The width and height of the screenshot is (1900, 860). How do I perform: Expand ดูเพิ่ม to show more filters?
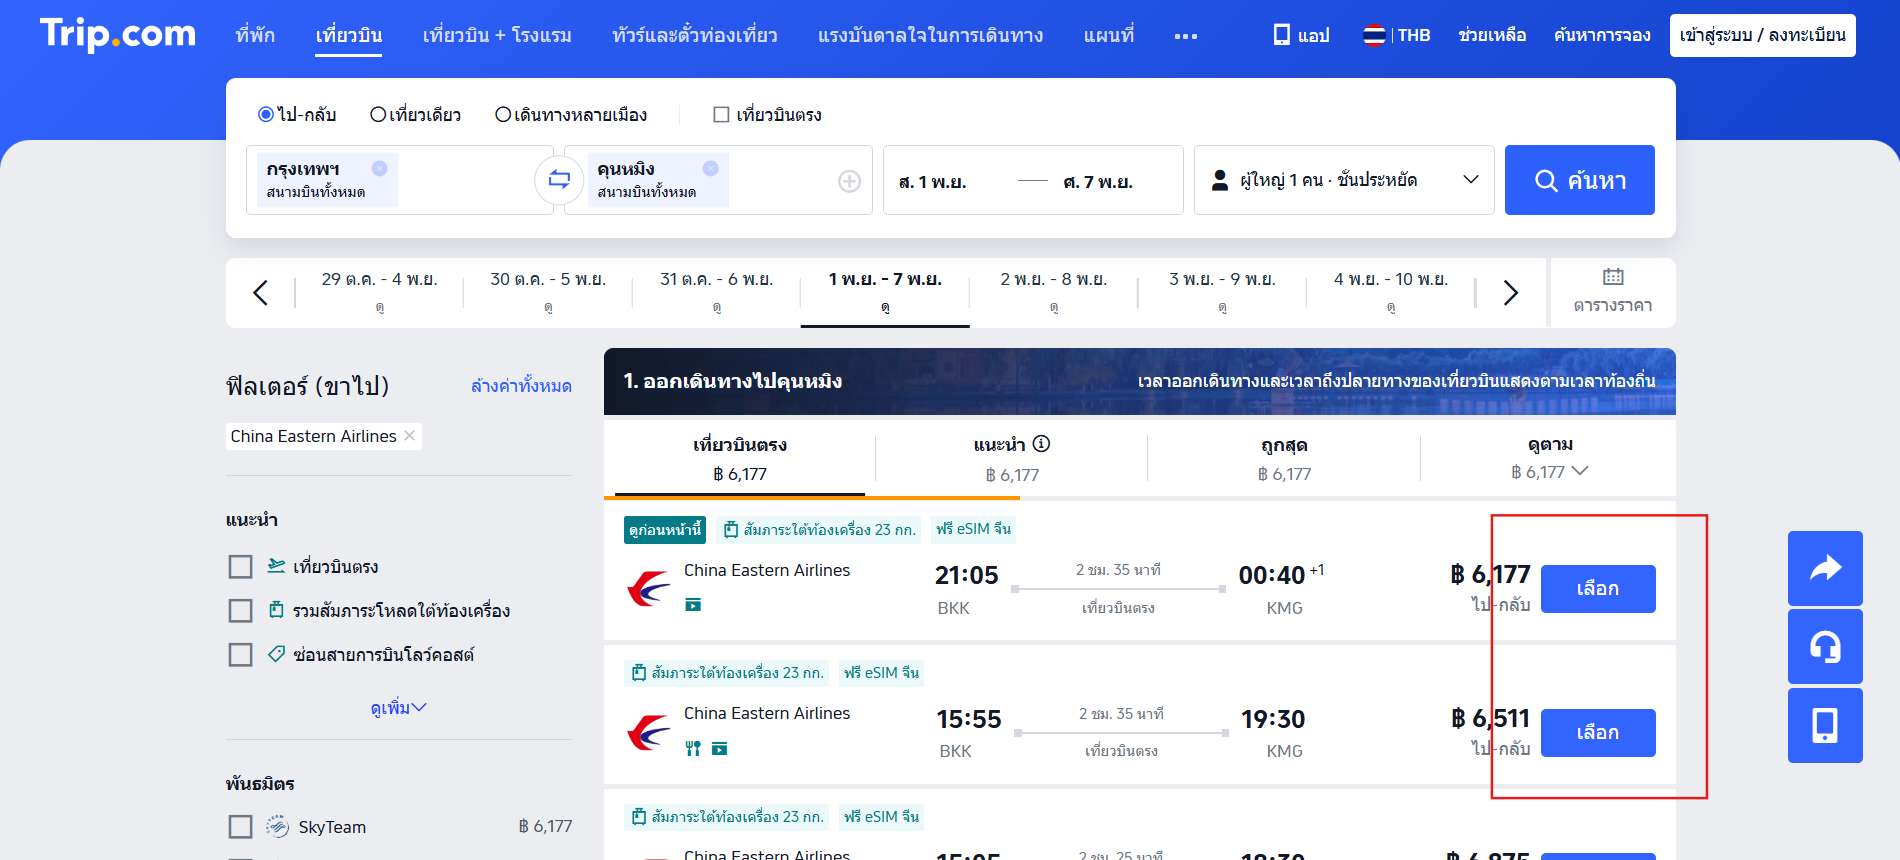point(398,708)
